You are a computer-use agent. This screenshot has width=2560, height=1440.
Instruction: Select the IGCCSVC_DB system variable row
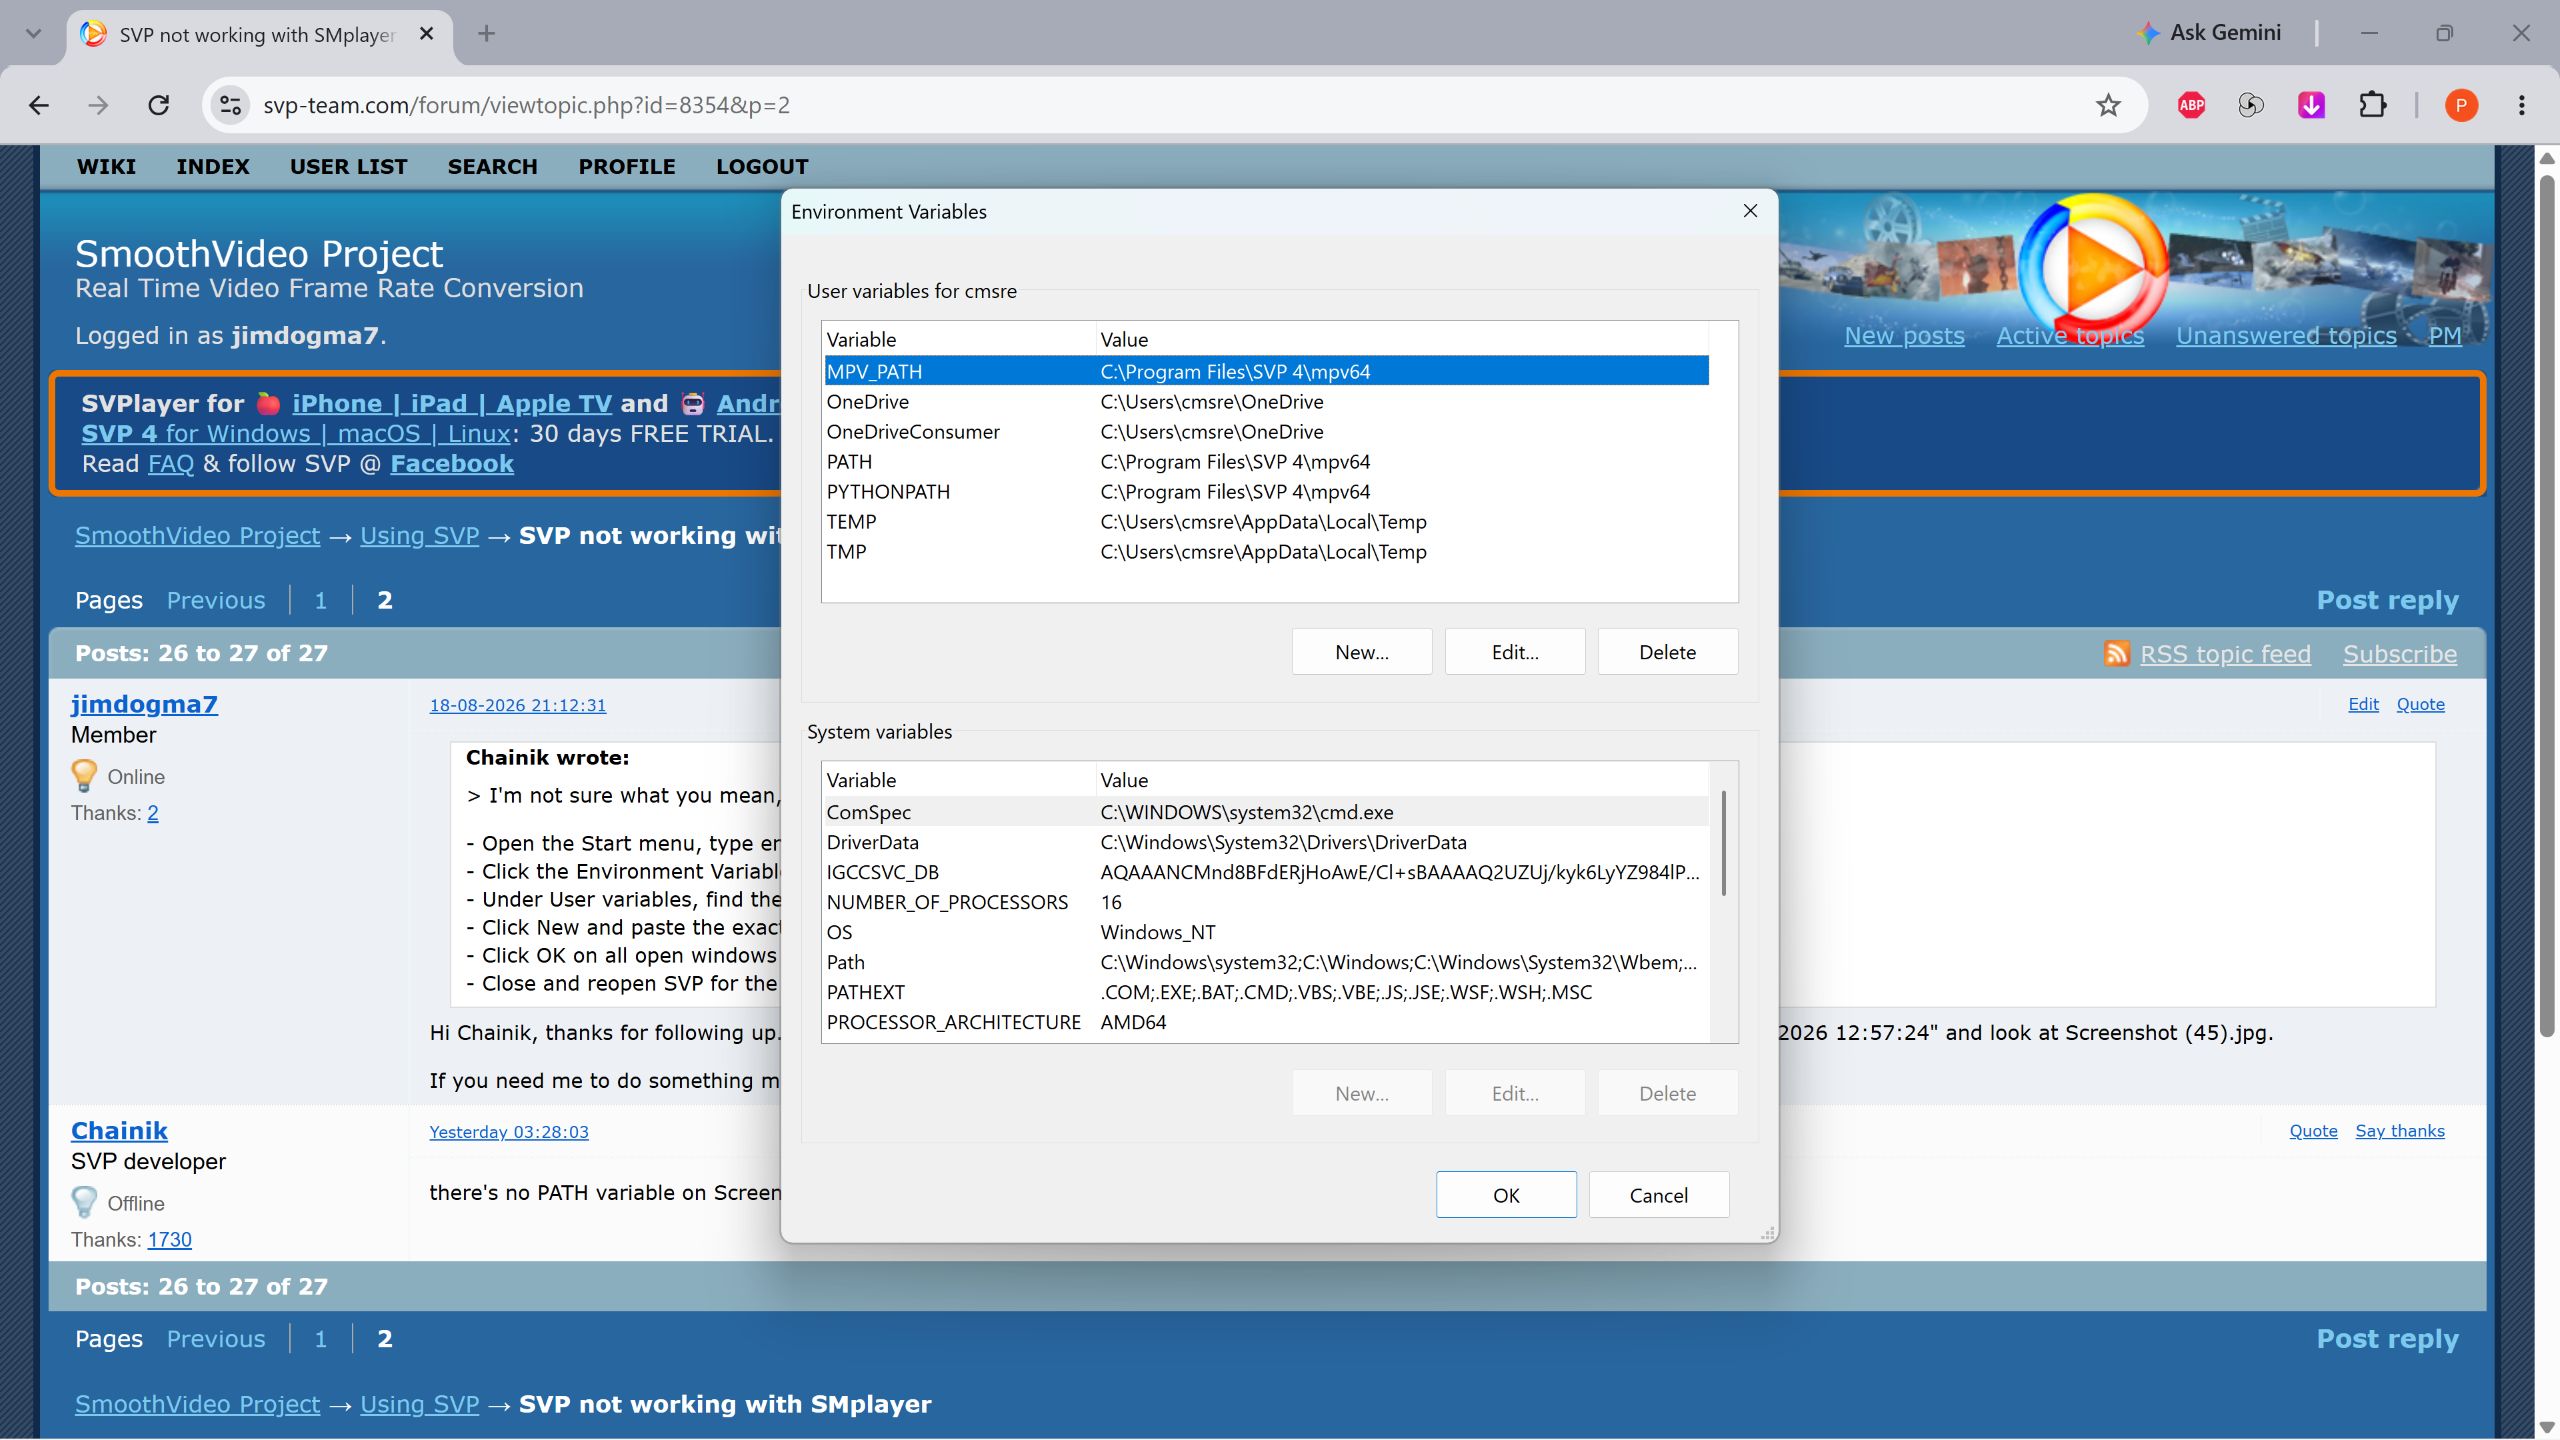1266,872
